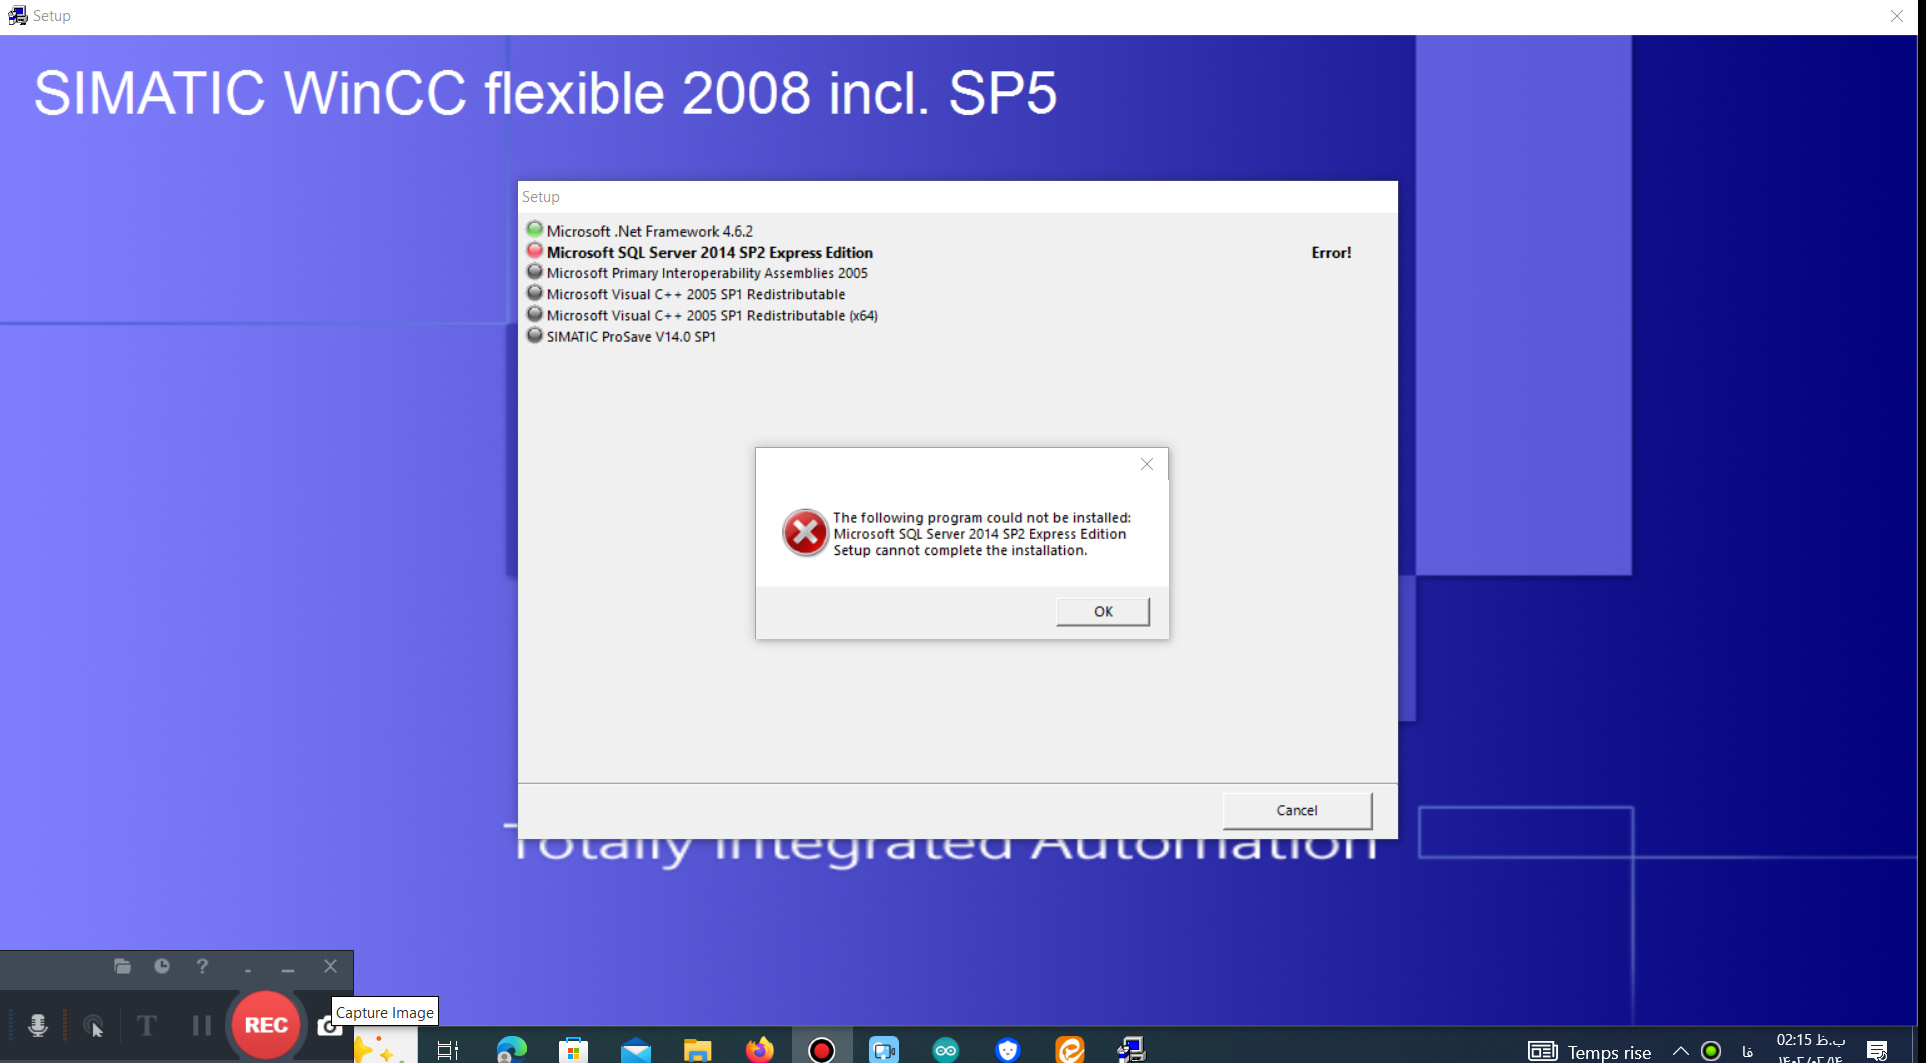The width and height of the screenshot is (1926, 1063).
Task: Click the green circle tray icon
Action: pyautogui.click(x=1711, y=1051)
